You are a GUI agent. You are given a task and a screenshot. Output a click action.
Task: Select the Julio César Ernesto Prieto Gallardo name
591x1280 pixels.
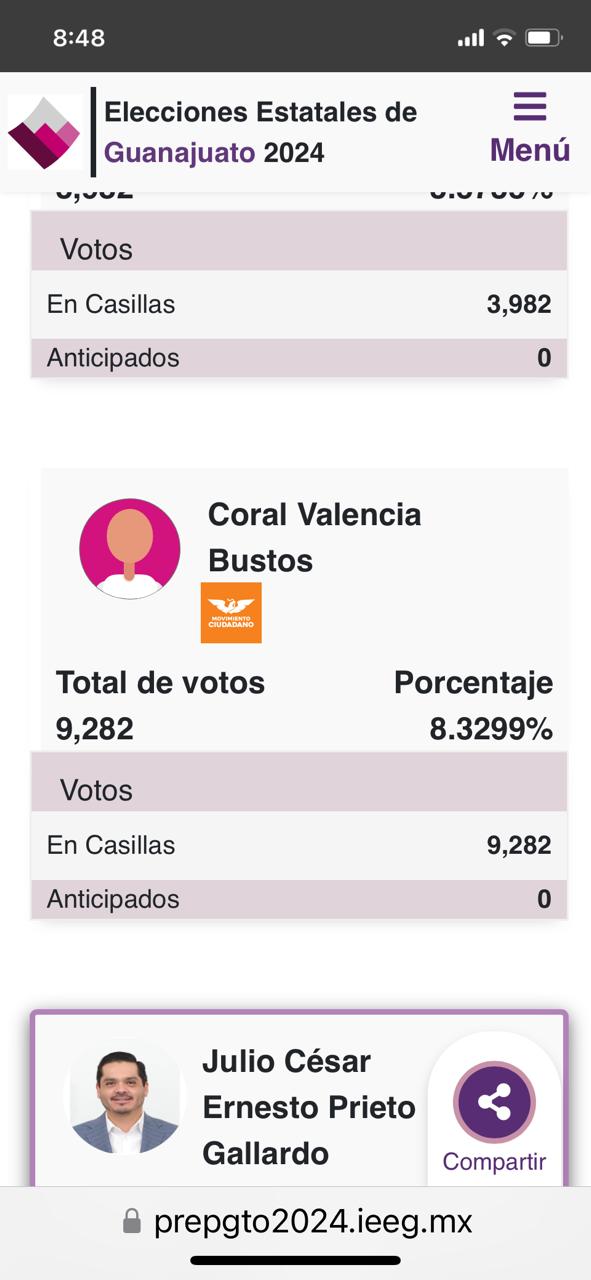point(309,1107)
